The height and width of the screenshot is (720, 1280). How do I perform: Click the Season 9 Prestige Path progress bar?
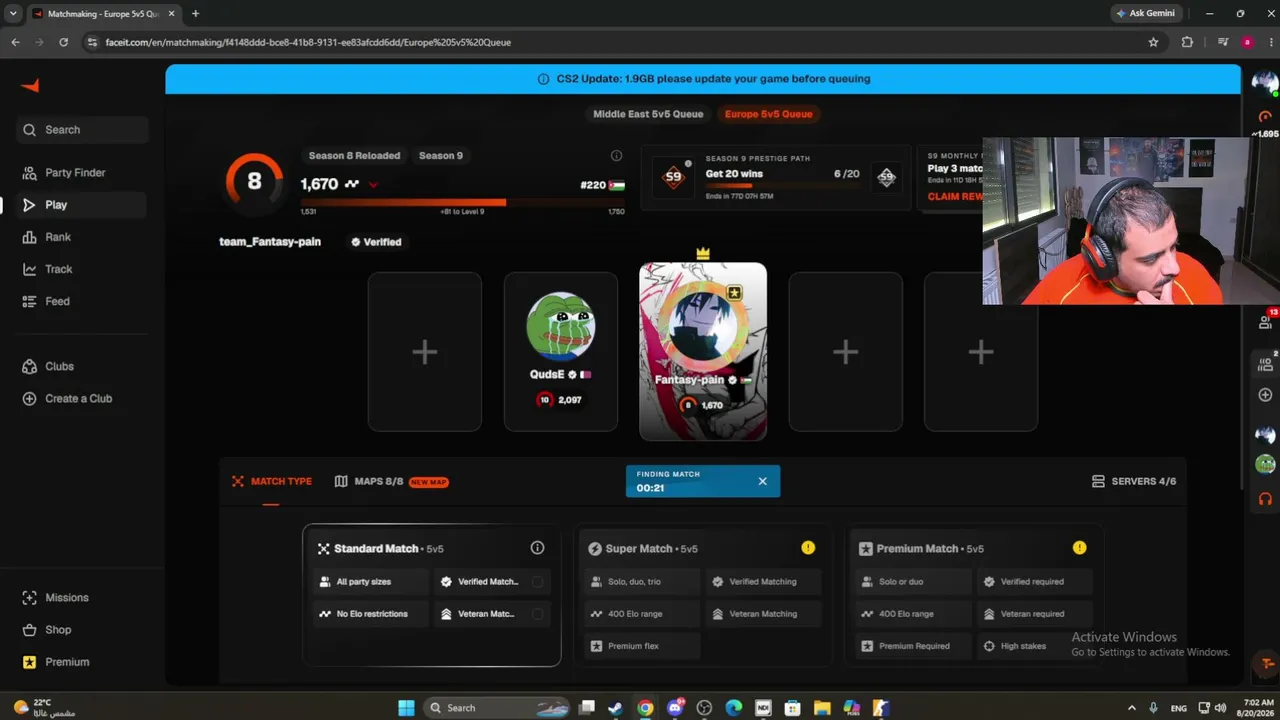click(782, 186)
